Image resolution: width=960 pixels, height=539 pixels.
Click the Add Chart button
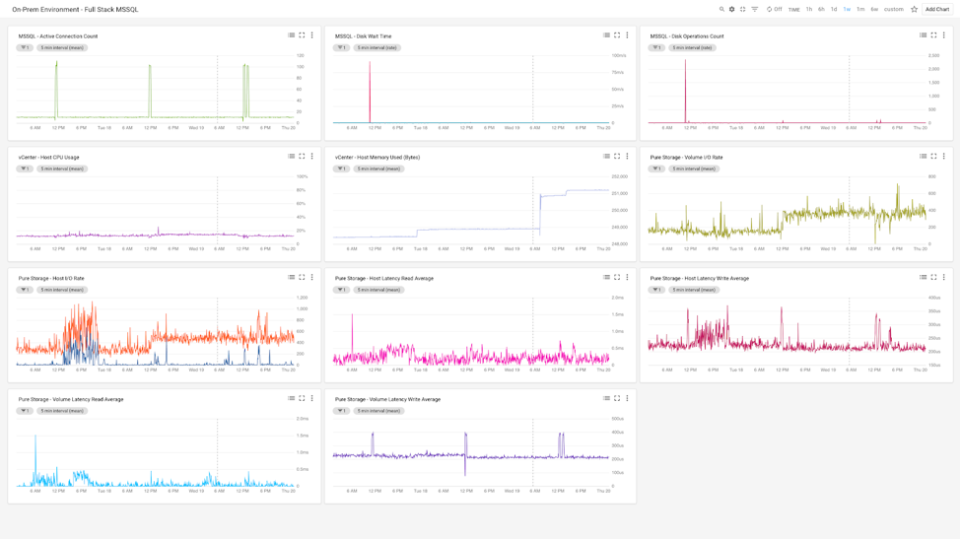937,9
